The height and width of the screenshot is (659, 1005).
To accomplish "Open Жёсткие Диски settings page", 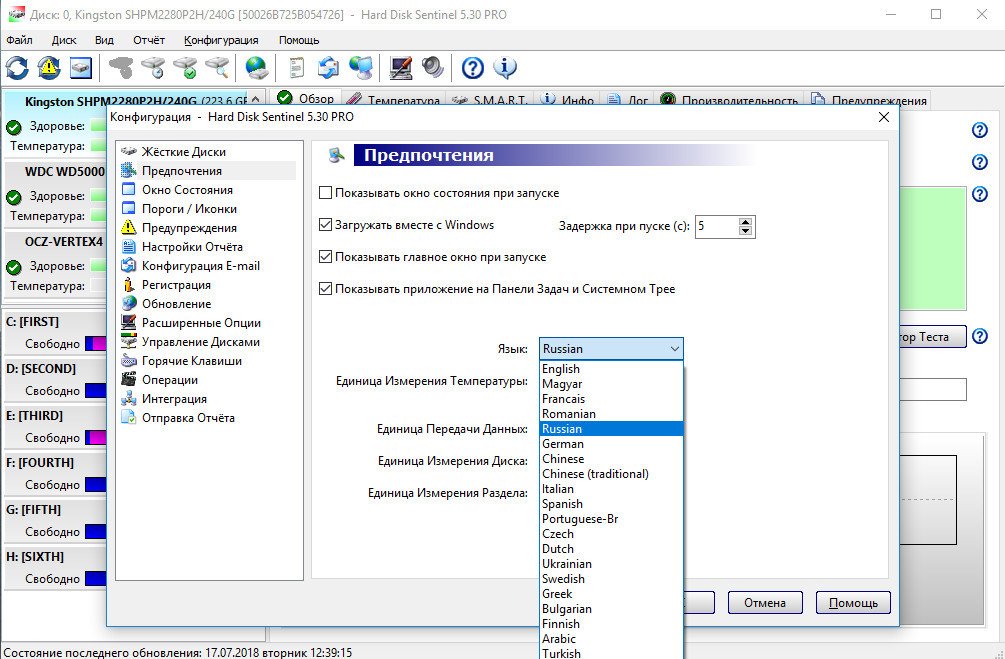I will tap(183, 152).
